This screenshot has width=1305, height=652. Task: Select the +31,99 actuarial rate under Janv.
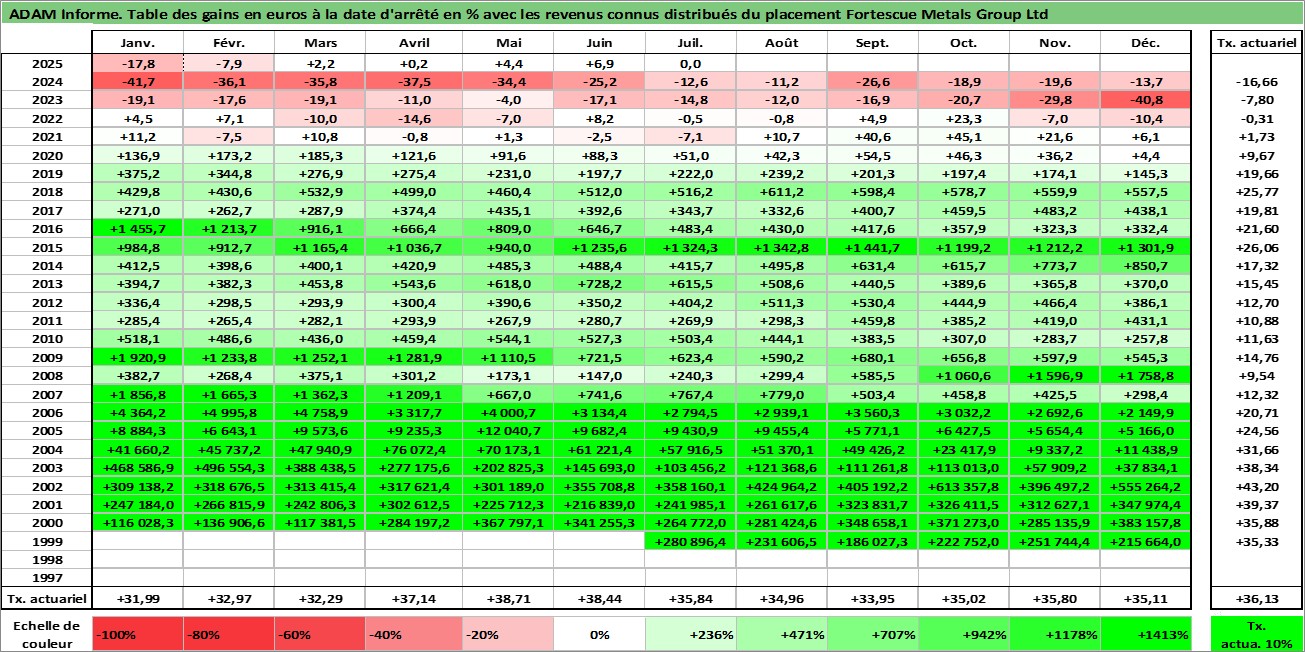pyautogui.click(x=137, y=598)
